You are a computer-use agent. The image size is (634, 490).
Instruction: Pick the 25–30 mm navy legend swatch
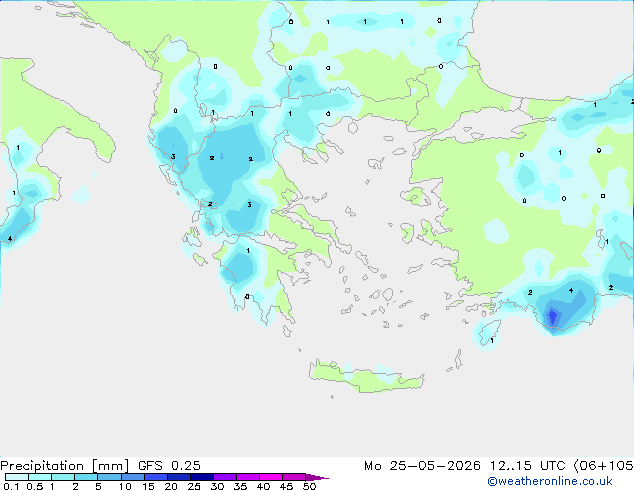(x=202, y=477)
